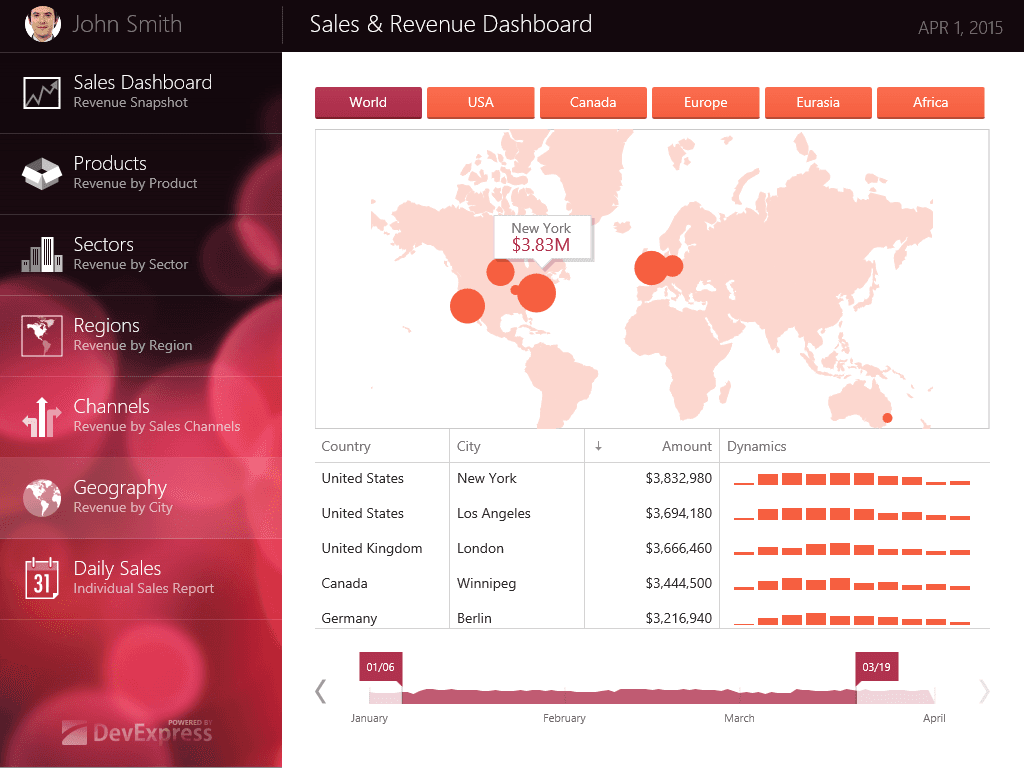Open the Daily Sales calendar icon
This screenshot has width=1024, height=768.
[x=42, y=578]
